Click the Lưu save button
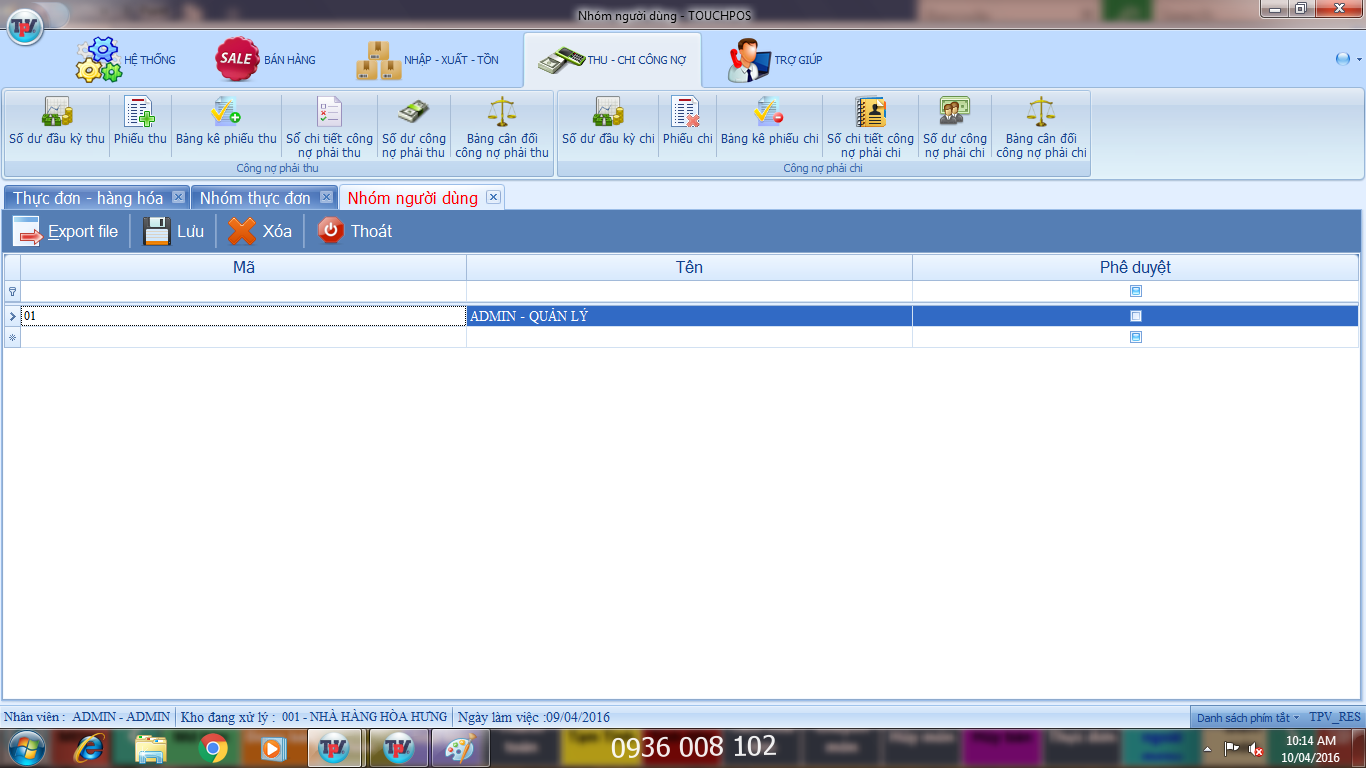The width and height of the screenshot is (1366, 768). tap(174, 231)
